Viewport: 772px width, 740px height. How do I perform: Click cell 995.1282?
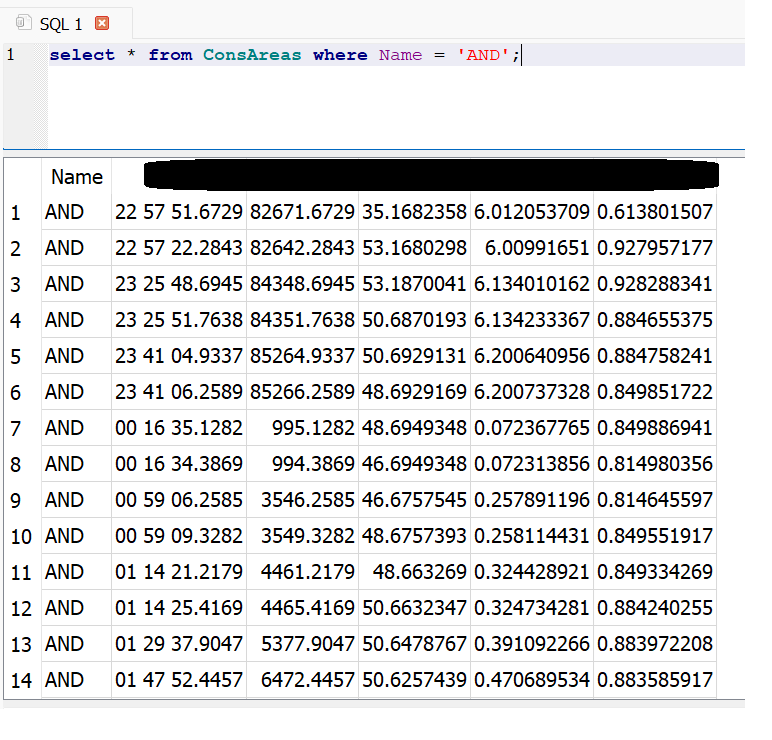302,428
